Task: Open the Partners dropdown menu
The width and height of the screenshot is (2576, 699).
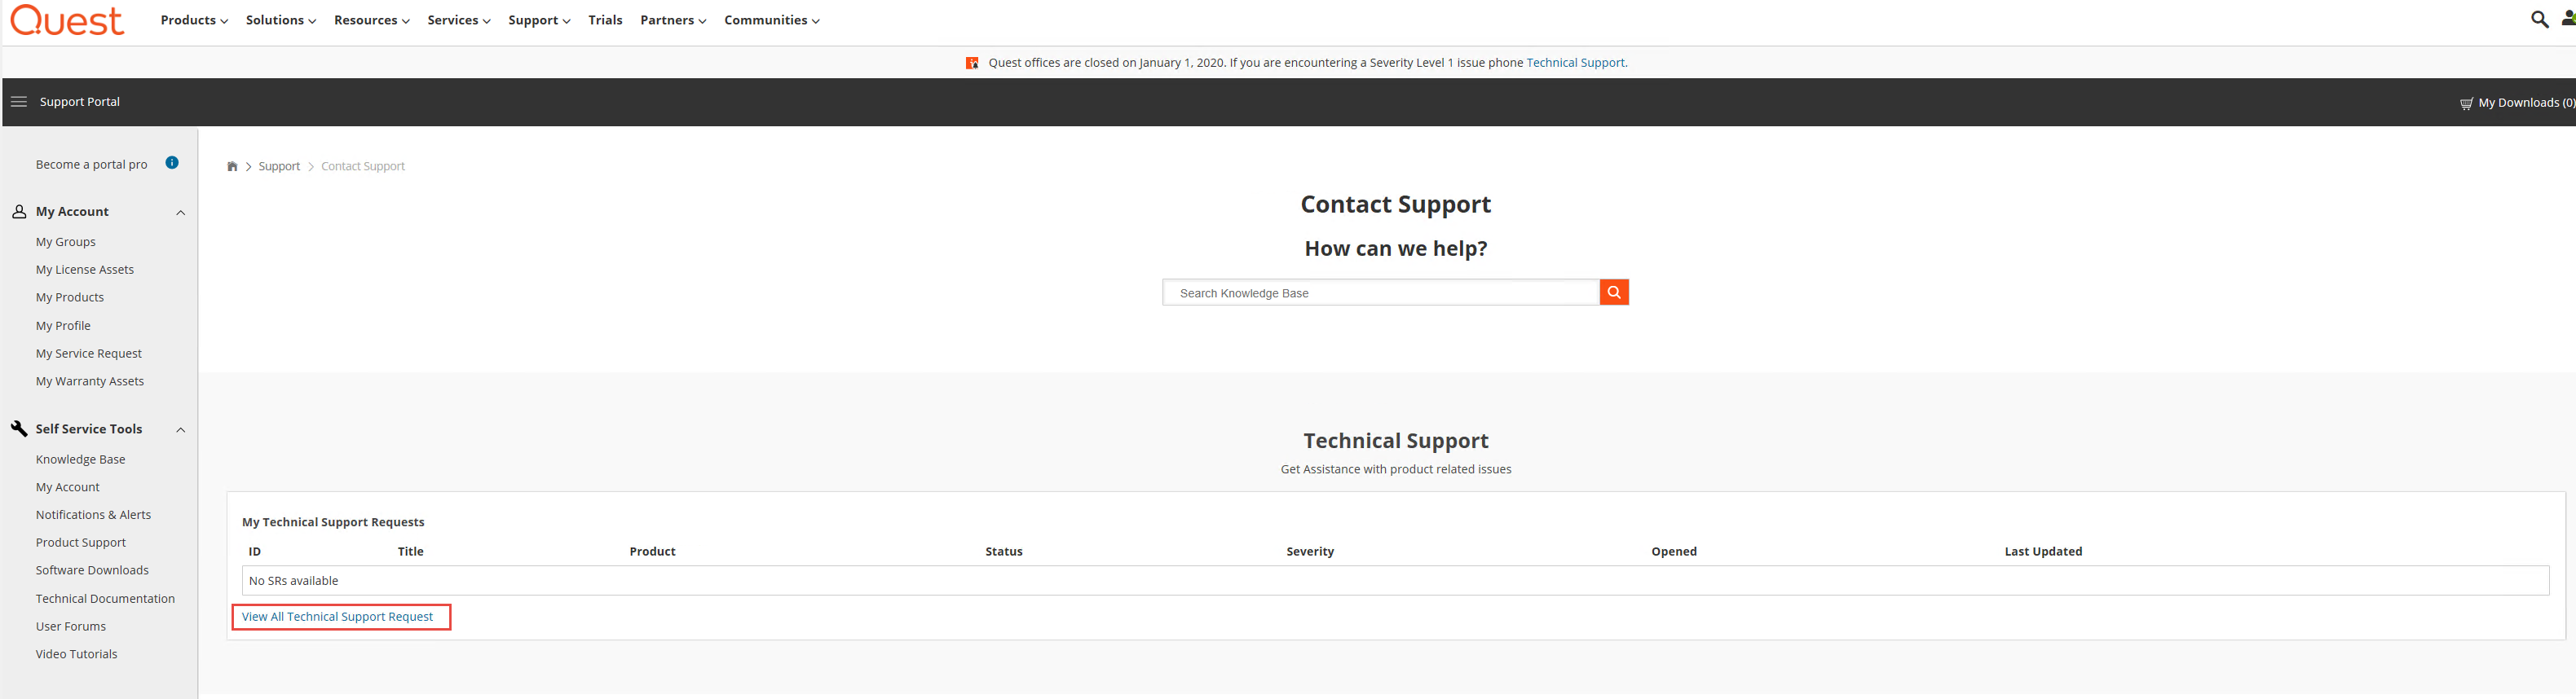Action: click(x=673, y=20)
